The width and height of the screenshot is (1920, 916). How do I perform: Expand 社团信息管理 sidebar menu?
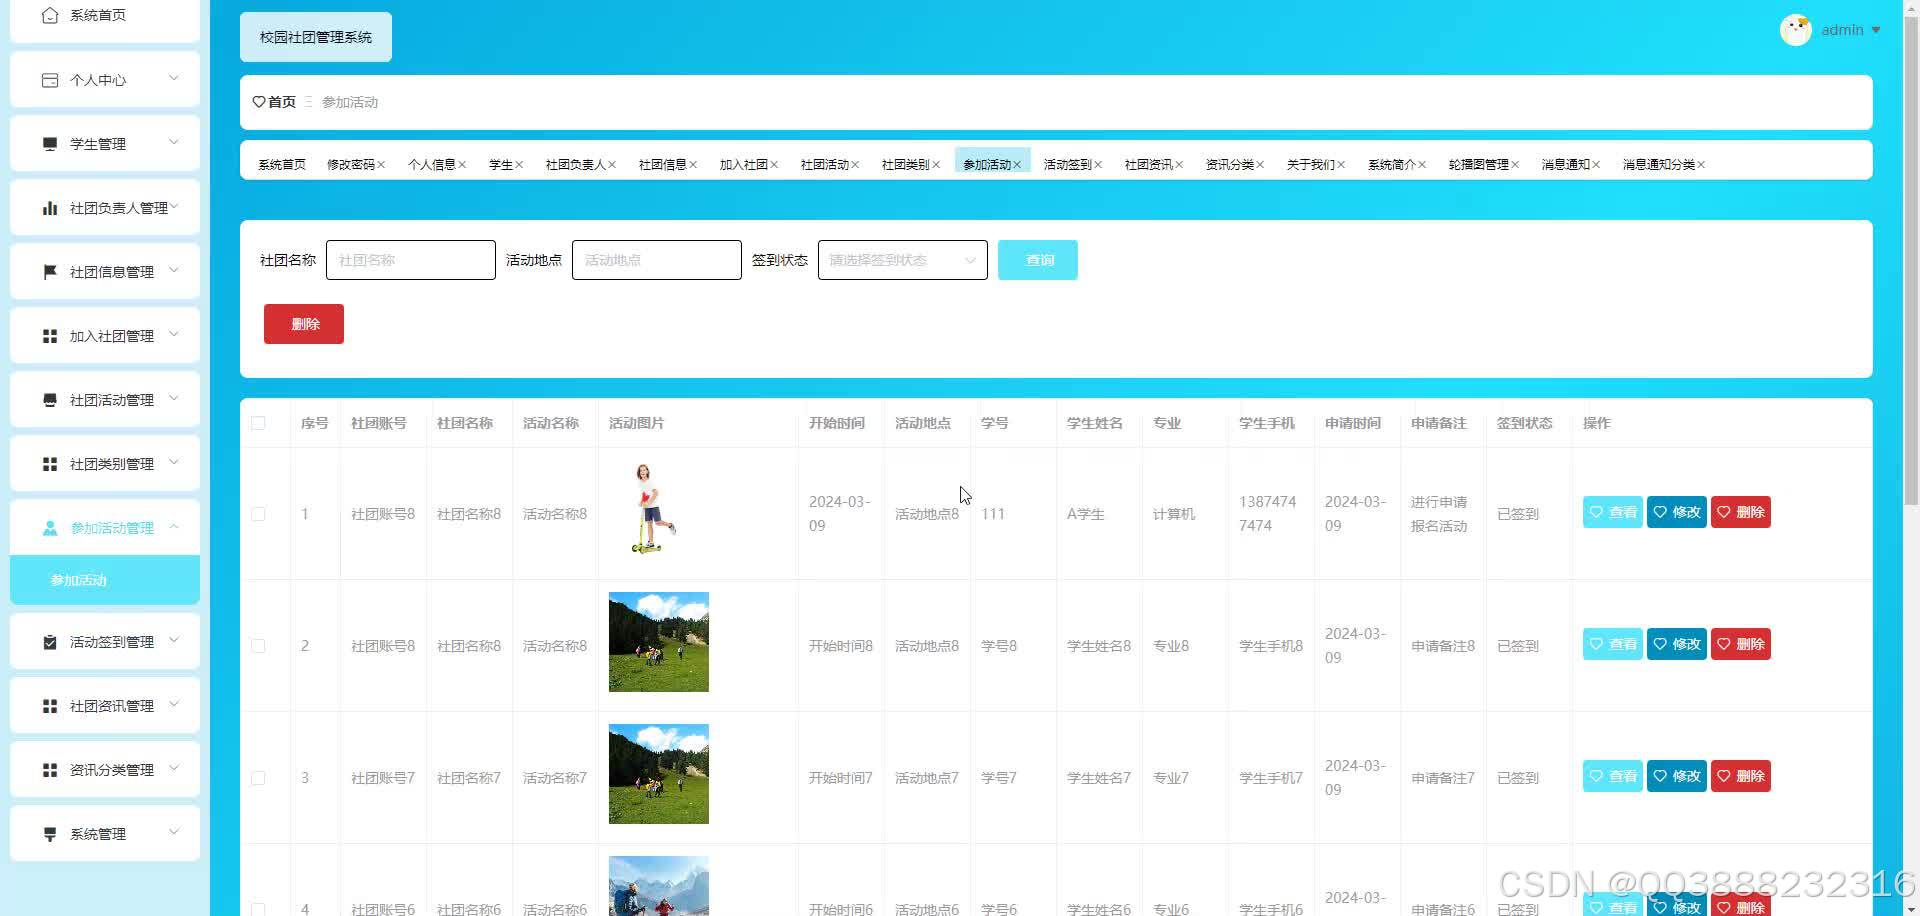point(174,270)
